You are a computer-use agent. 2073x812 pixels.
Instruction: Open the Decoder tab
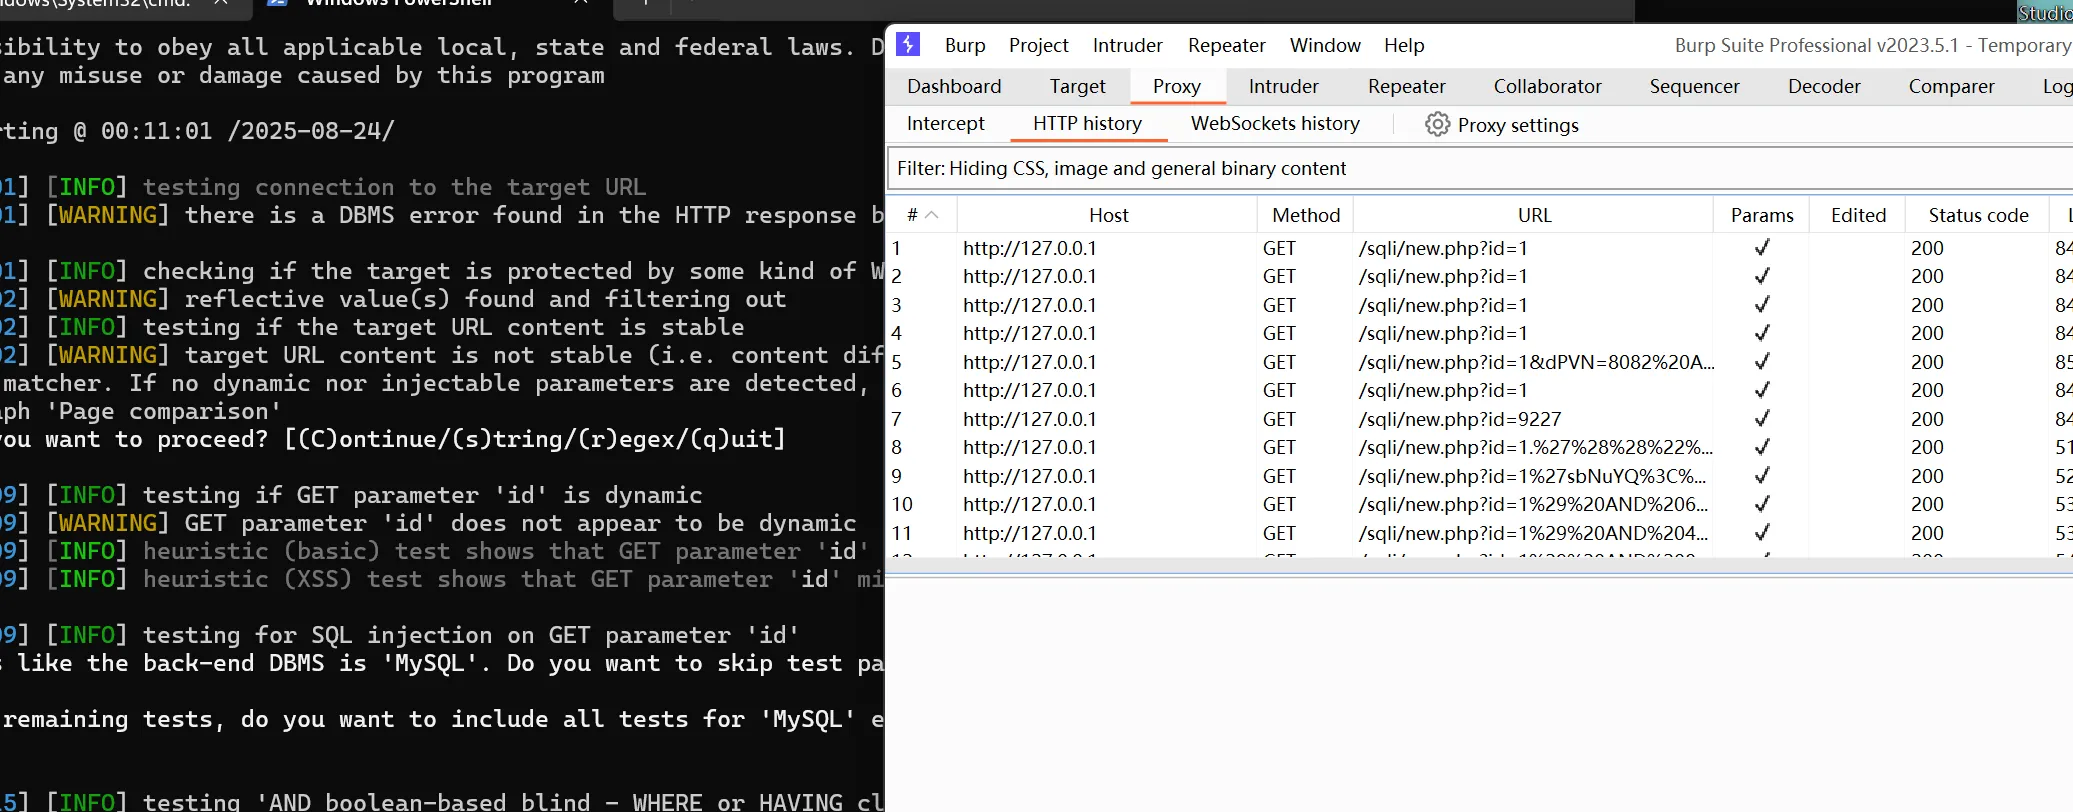1823,87
